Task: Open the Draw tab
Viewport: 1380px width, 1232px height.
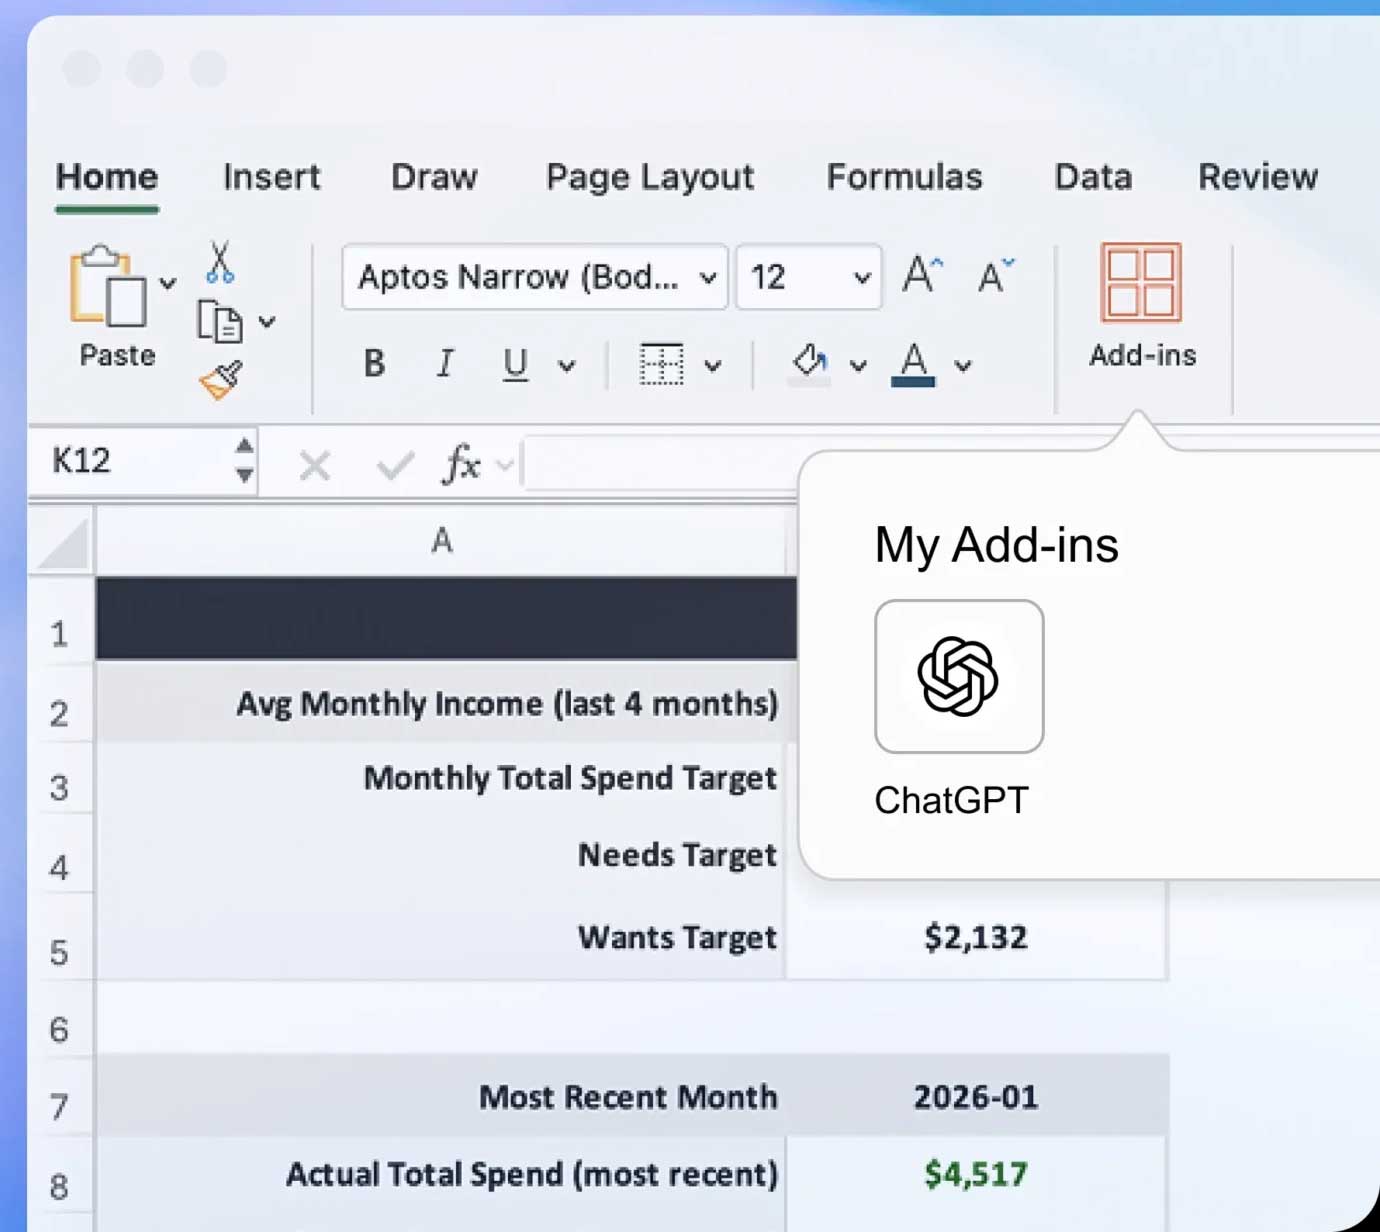Action: pos(434,177)
